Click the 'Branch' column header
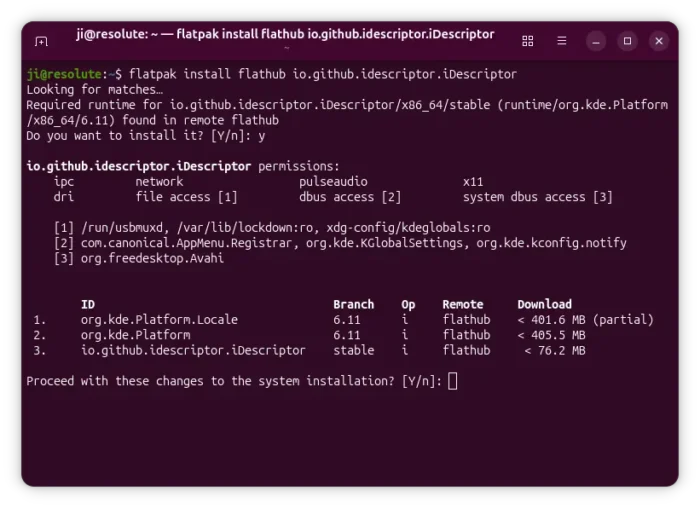 (354, 304)
